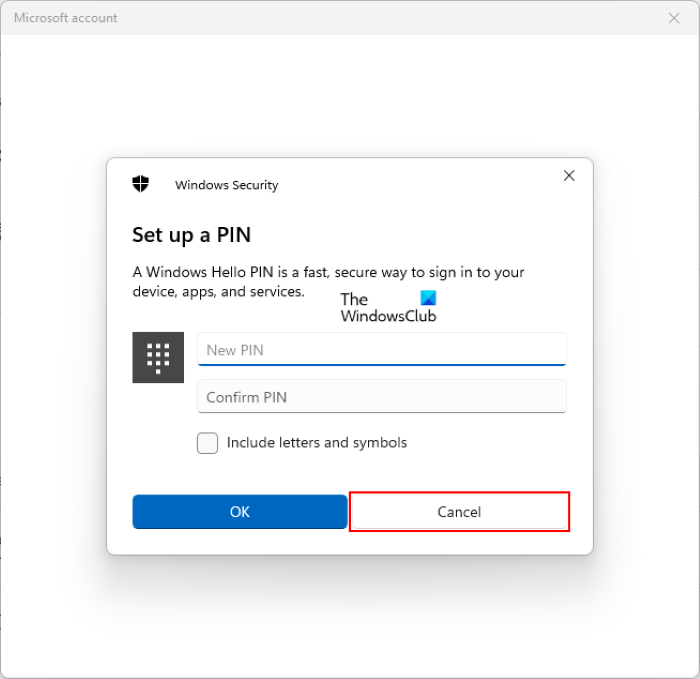Click the "Include letters and symbols" label text

tap(316, 442)
